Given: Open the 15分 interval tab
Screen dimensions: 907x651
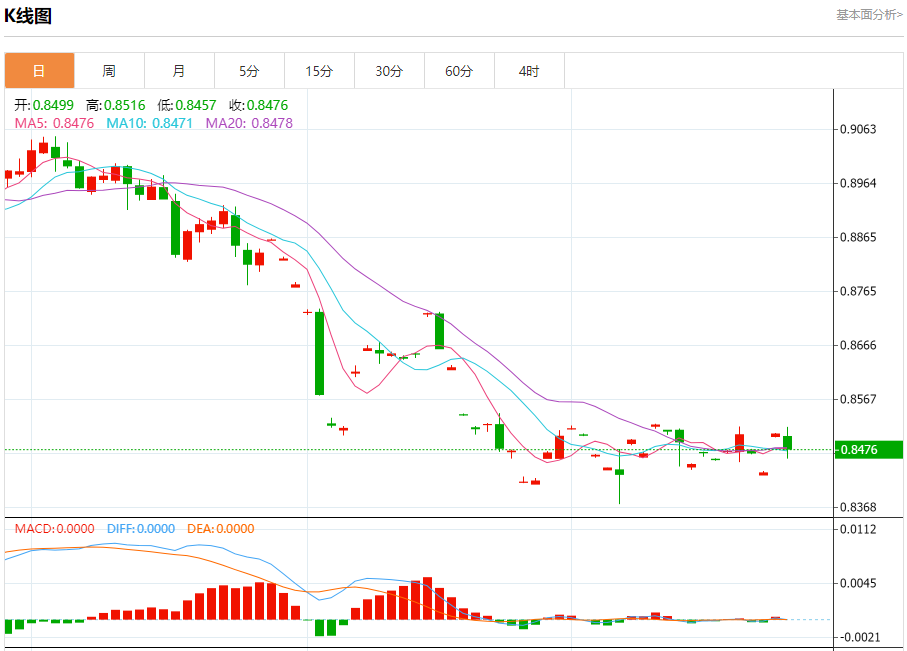Looking at the screenshot, I should 319,71.
